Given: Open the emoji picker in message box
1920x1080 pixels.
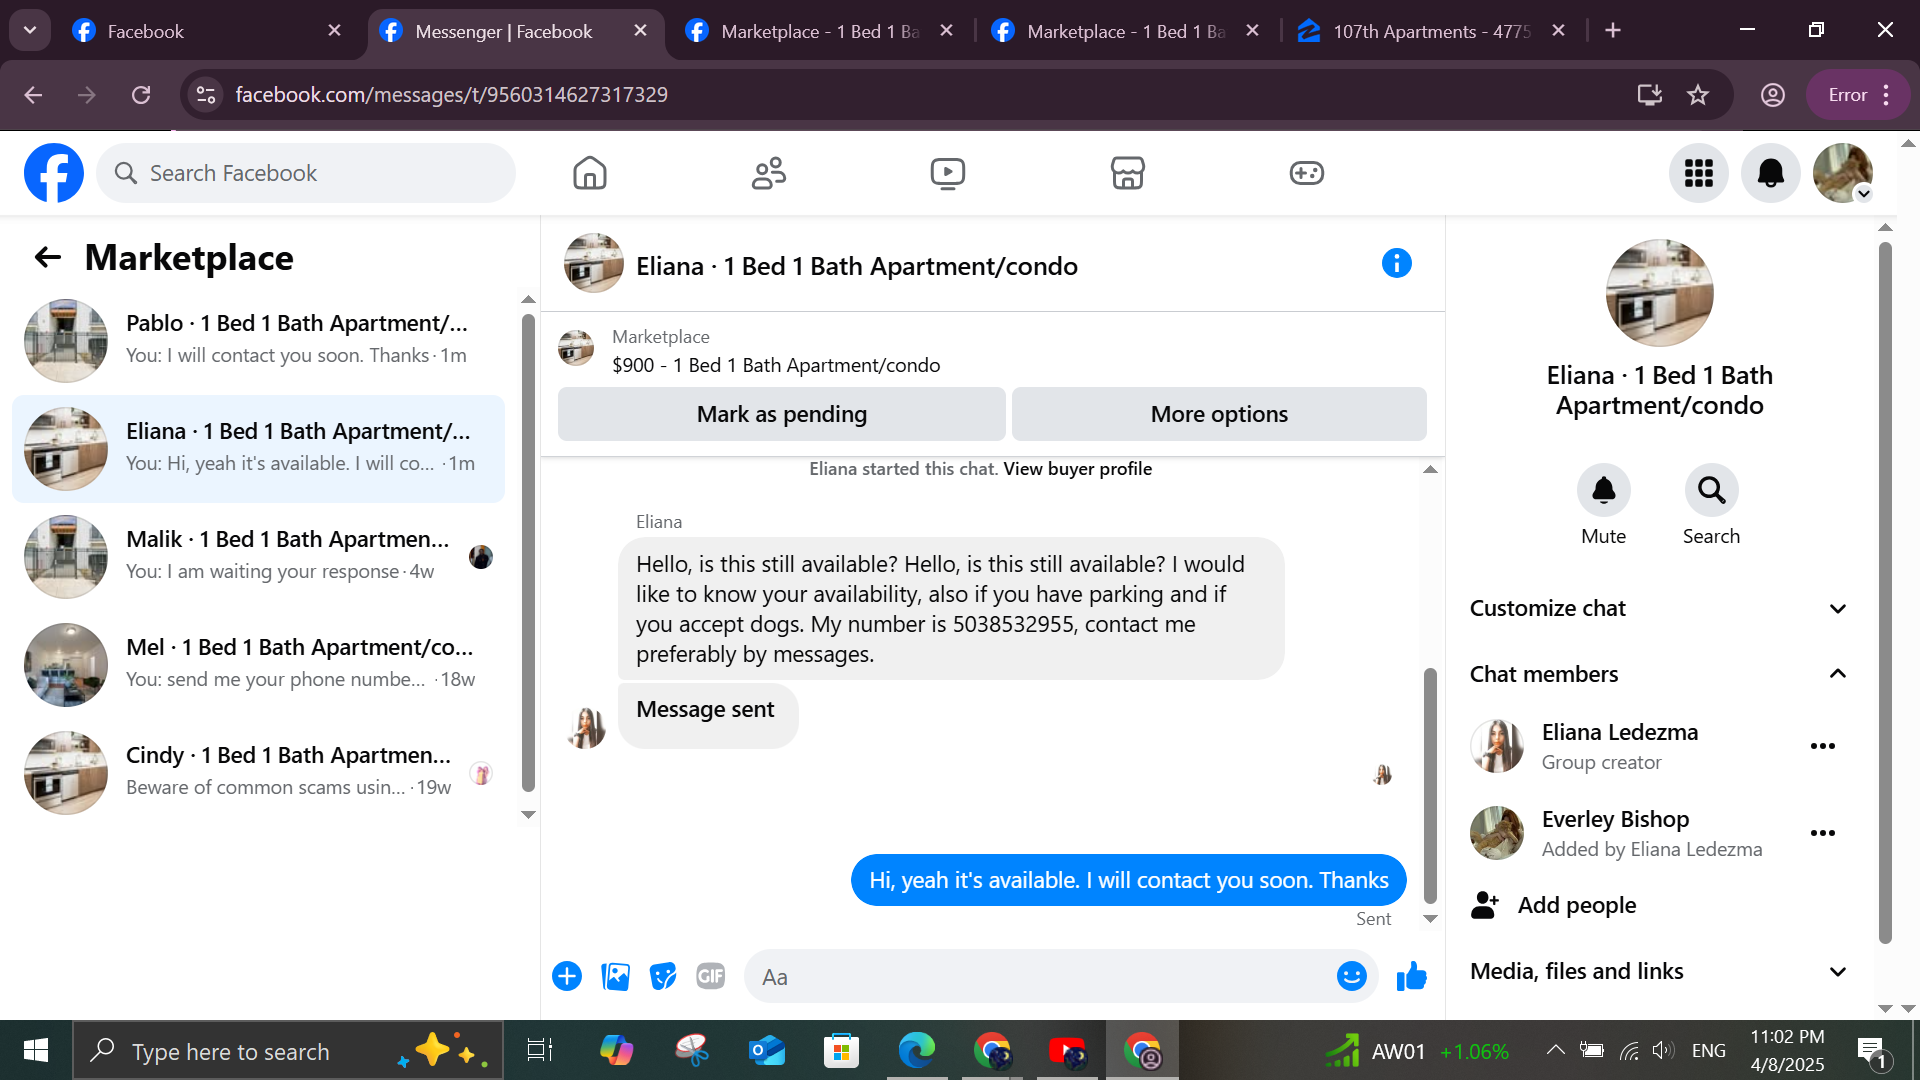Looking at the screenshot, I should 1351,976.
